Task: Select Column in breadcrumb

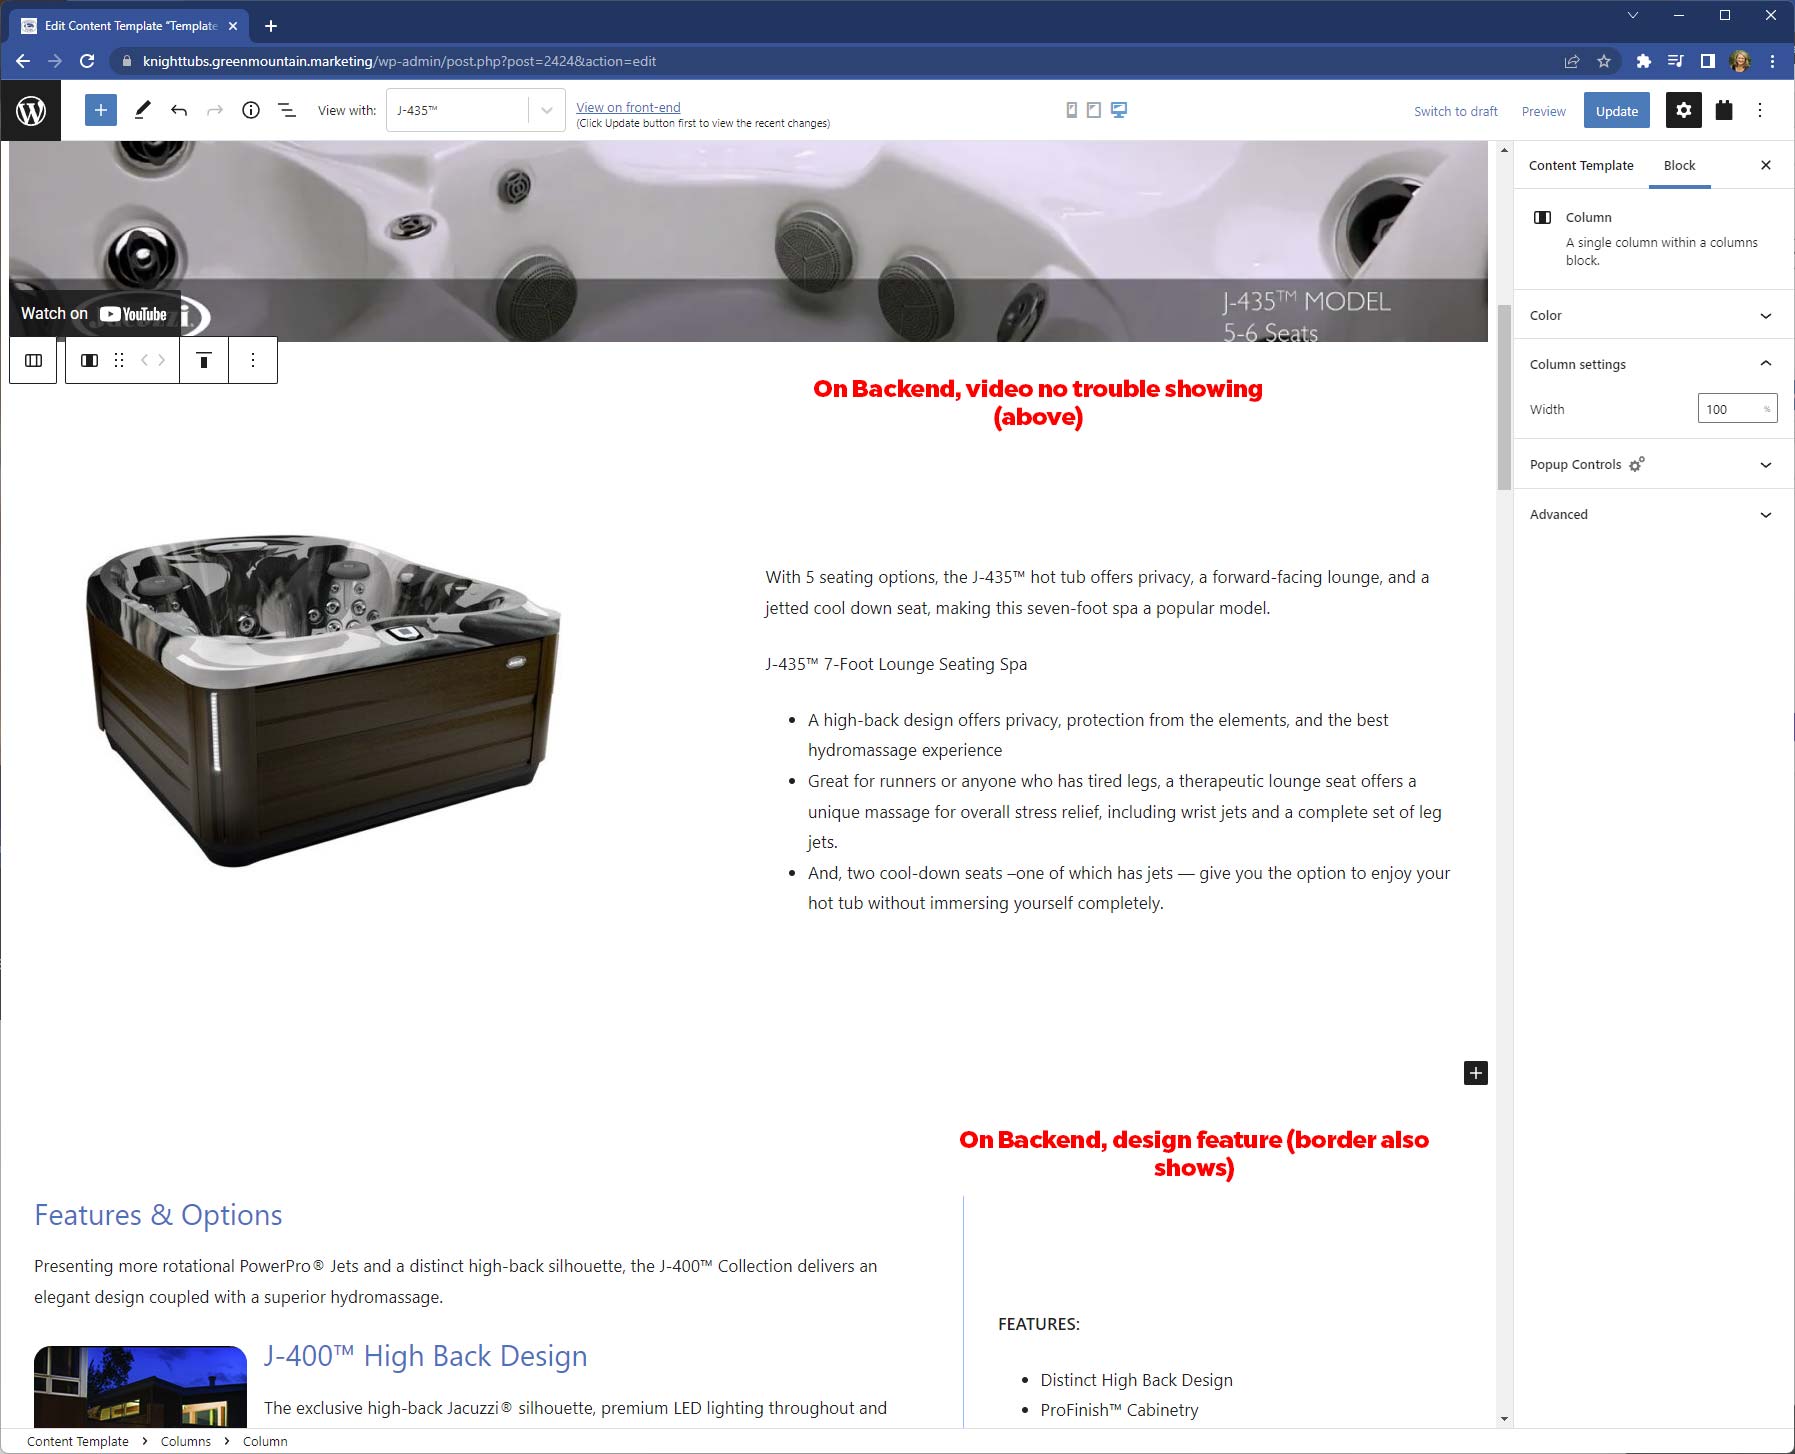Action: pyautogui.click(x=265, y=1441)
